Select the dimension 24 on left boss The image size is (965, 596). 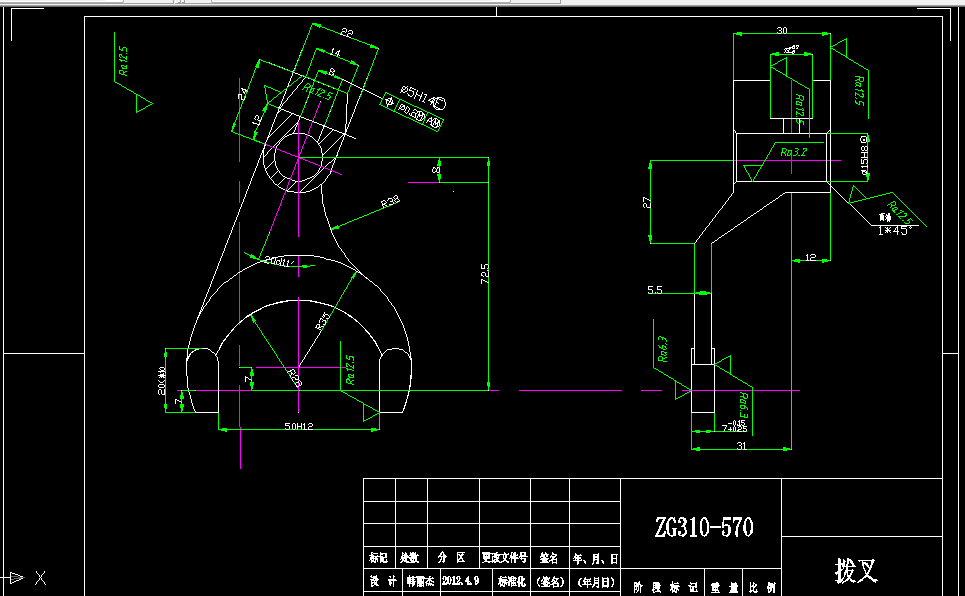(243, 94)
